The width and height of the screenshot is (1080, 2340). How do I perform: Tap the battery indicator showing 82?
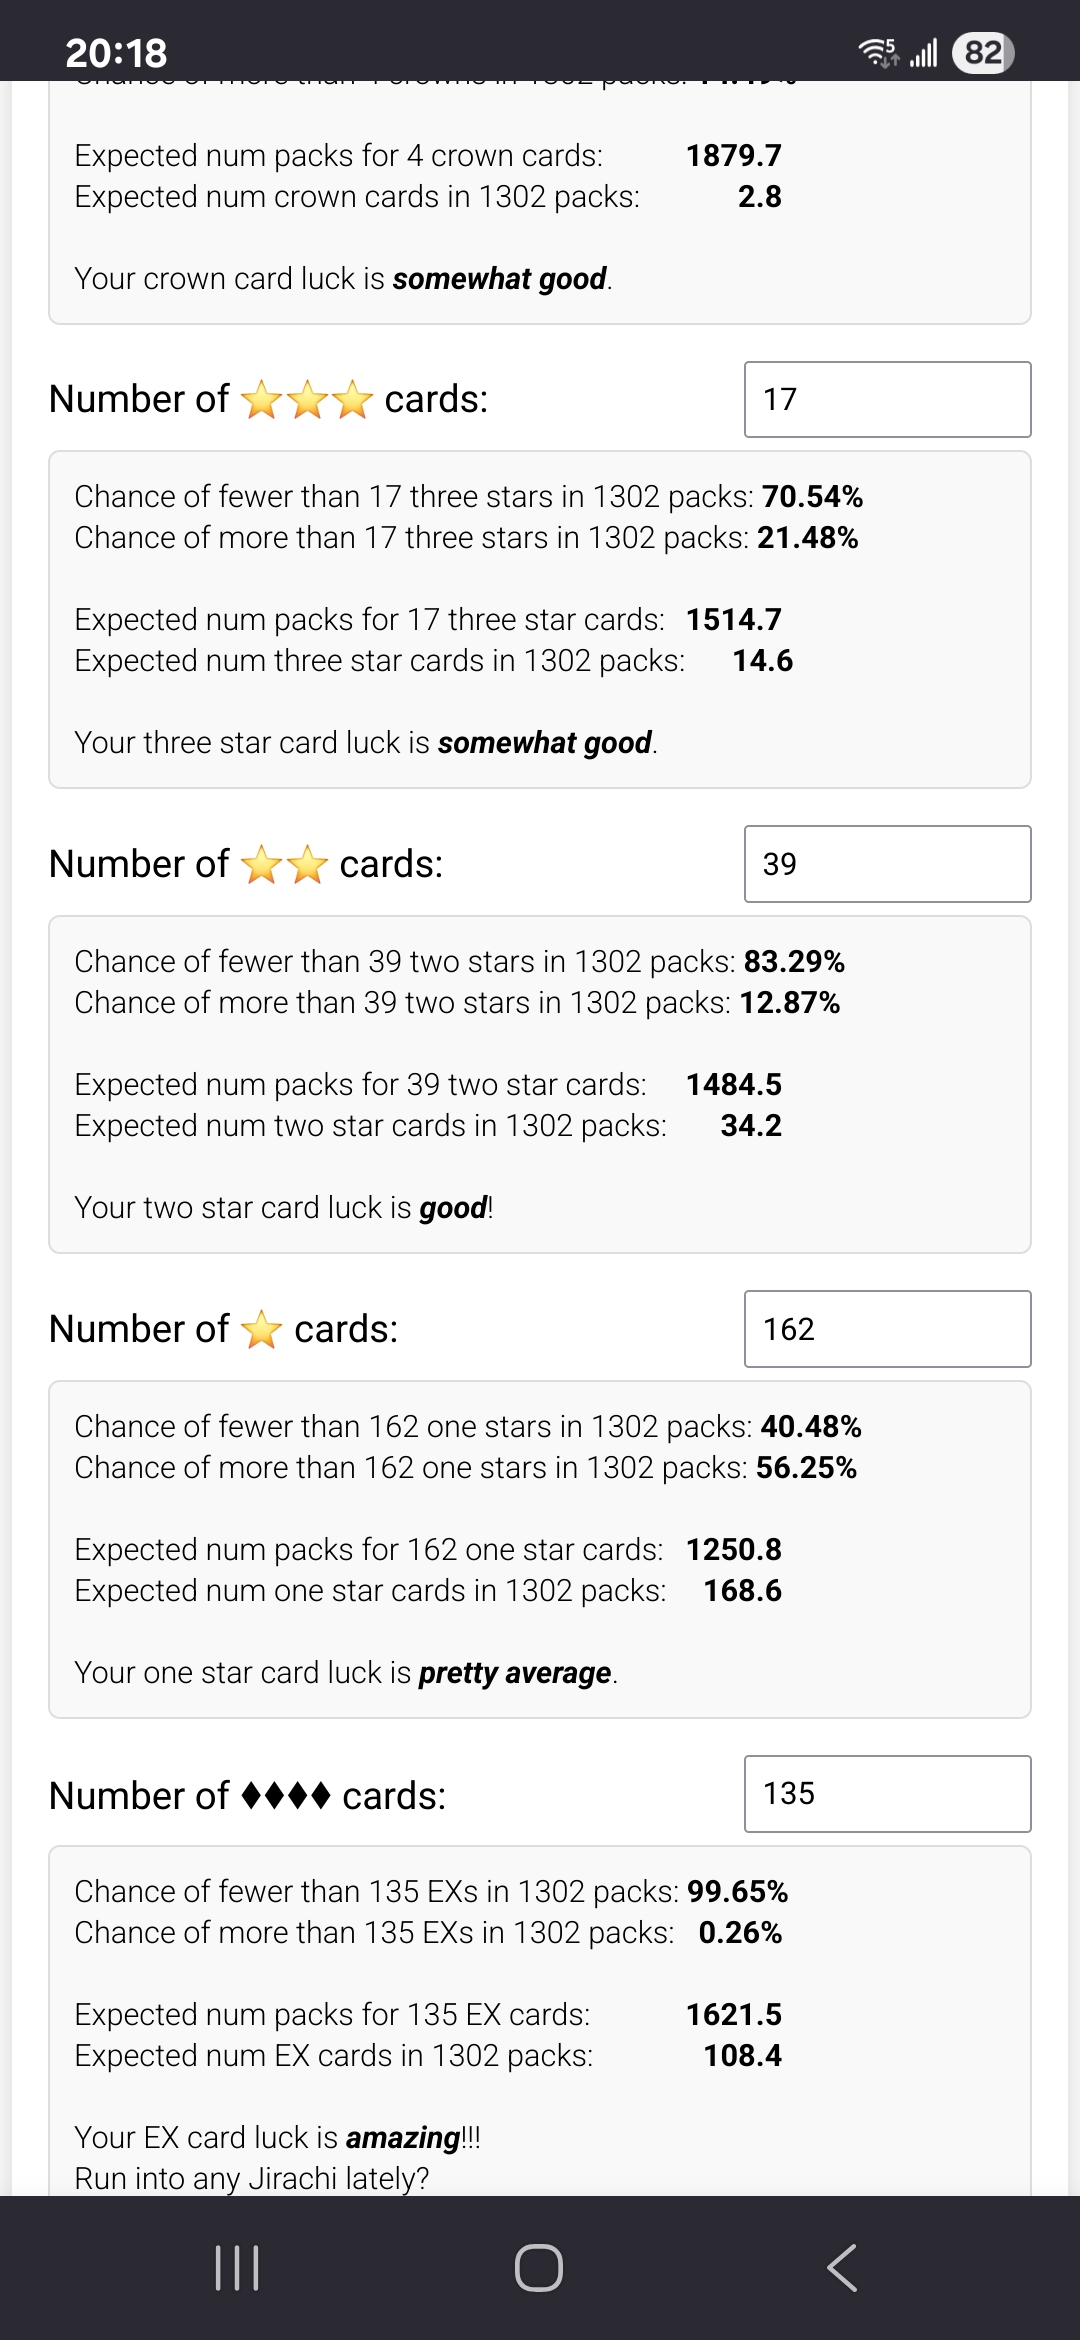point(983,52)
